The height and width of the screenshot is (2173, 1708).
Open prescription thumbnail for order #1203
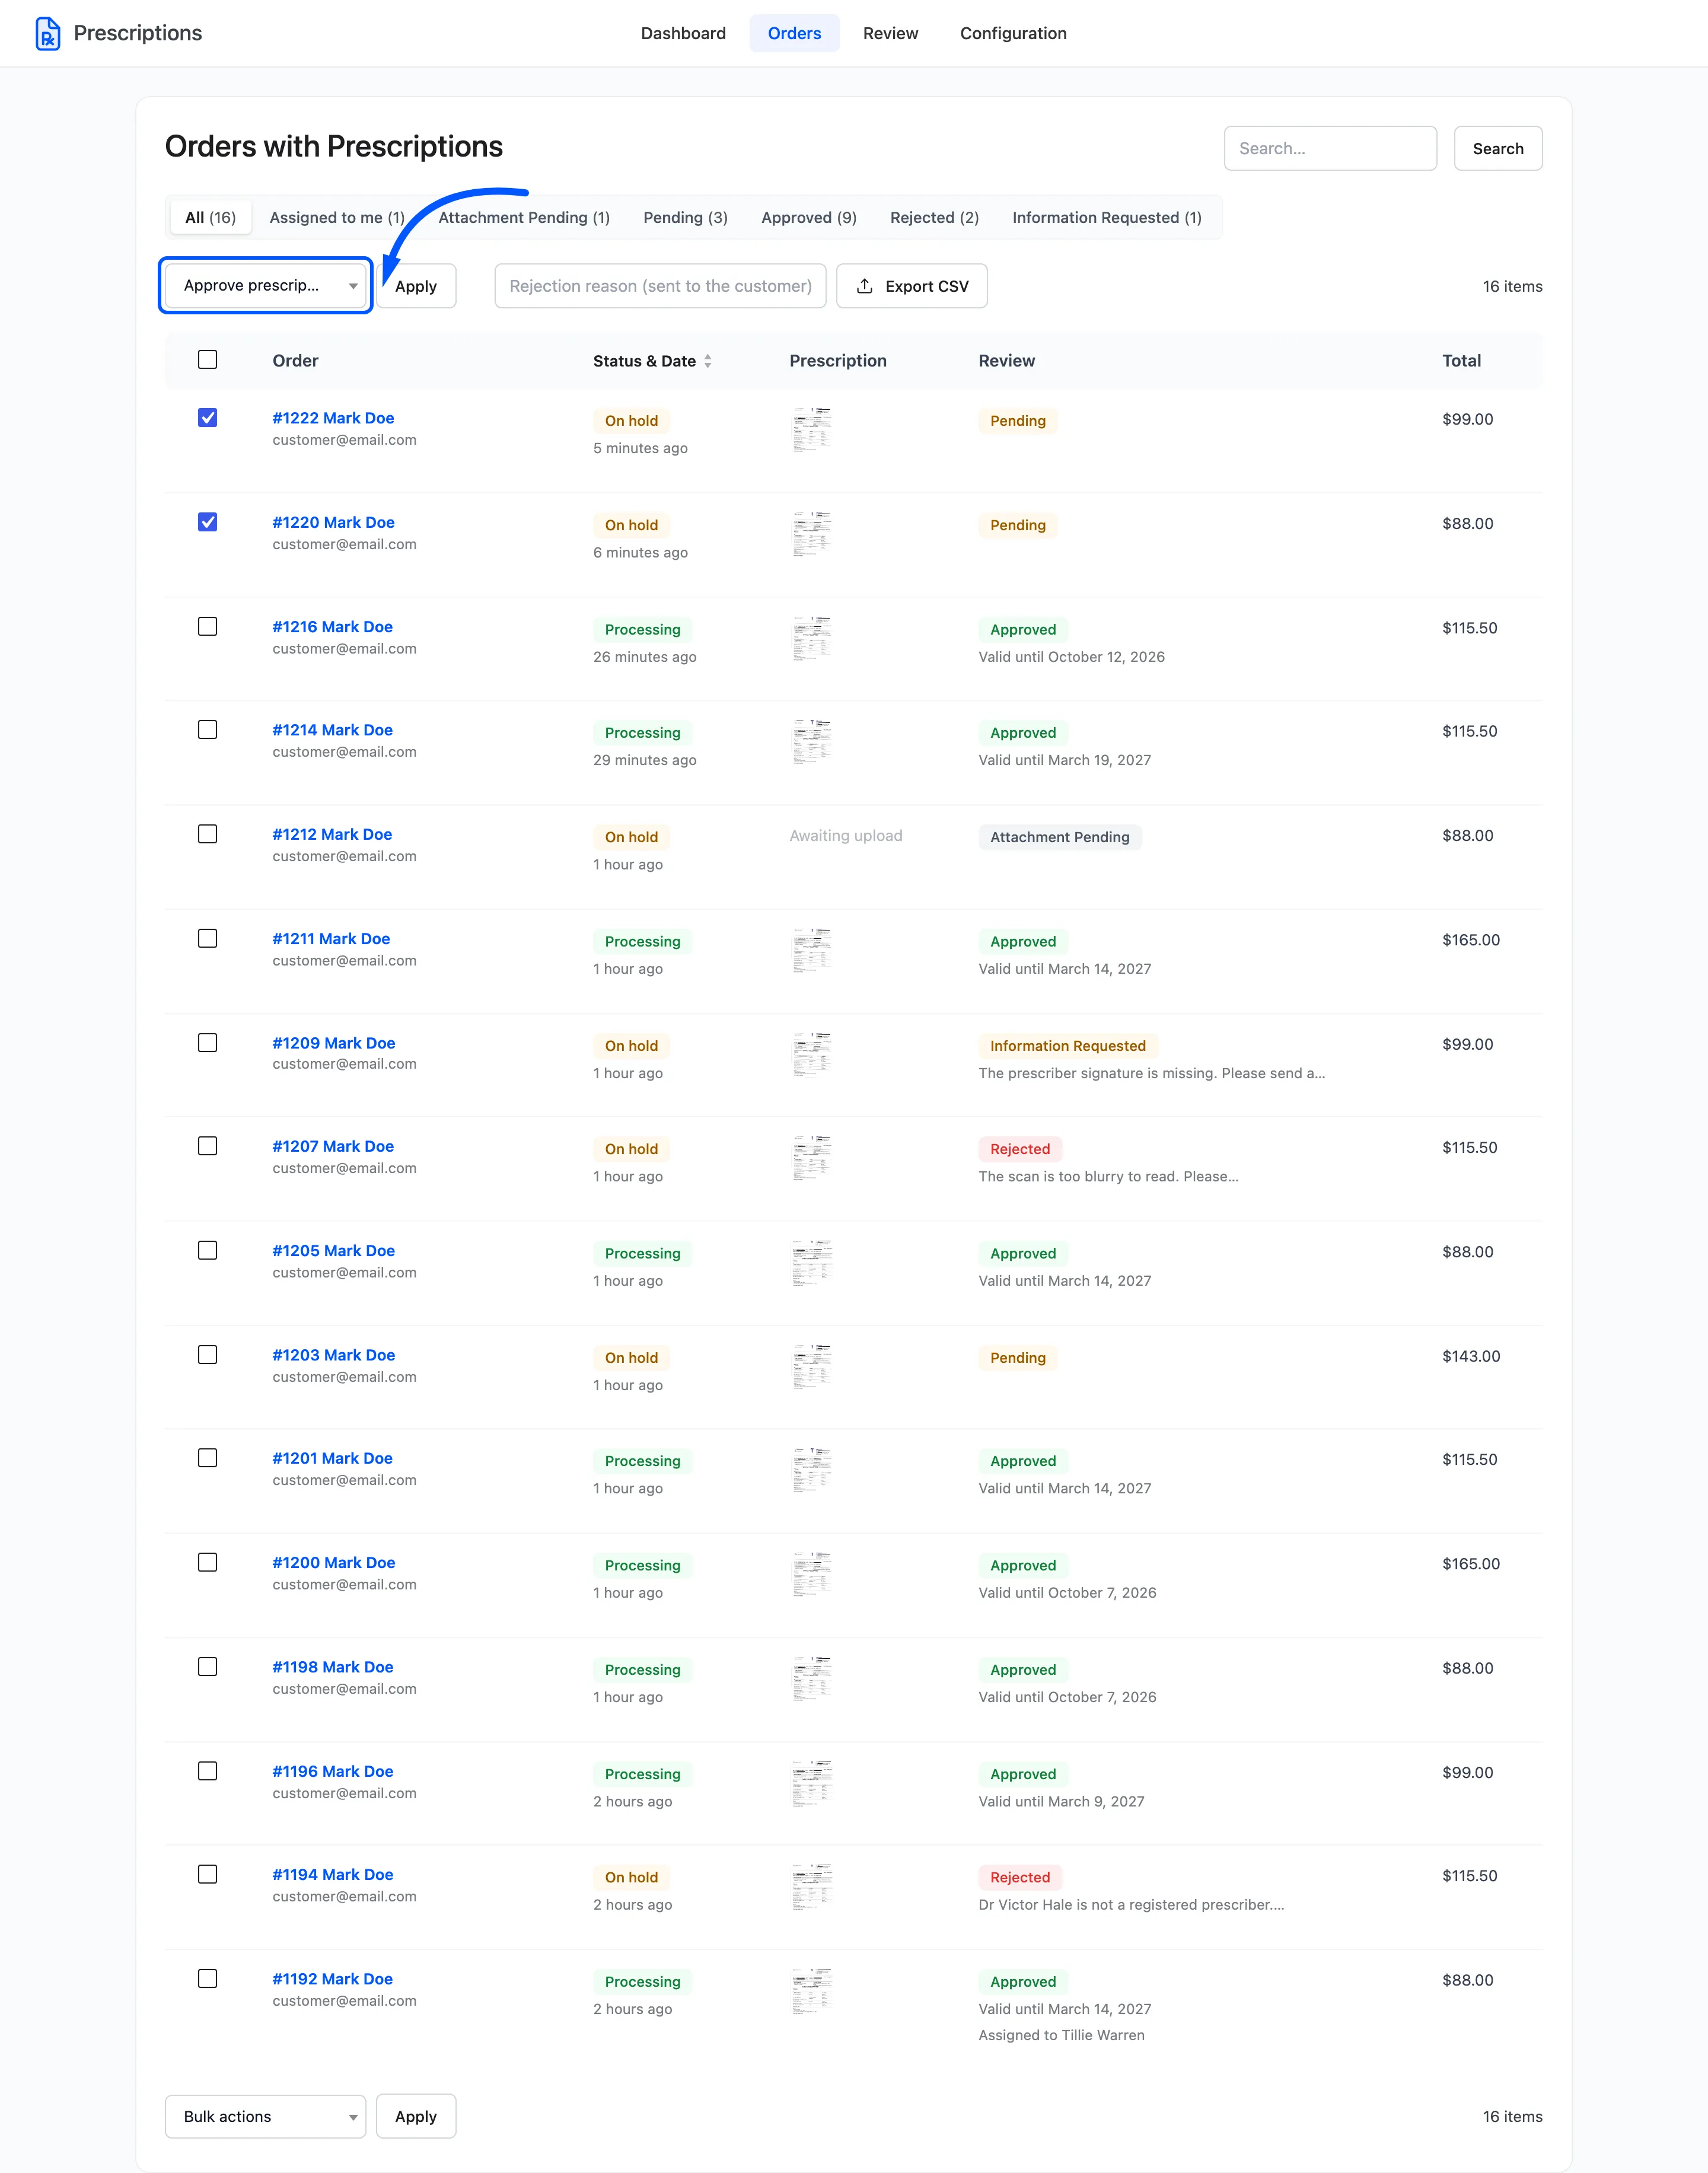812,1366
